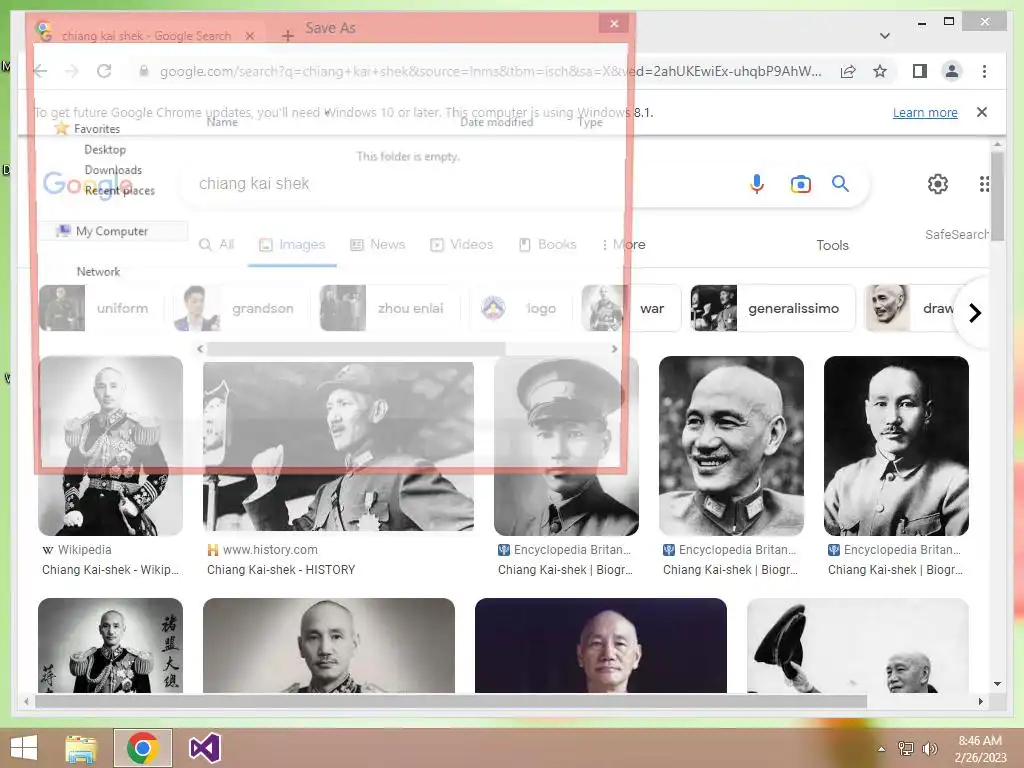Dismiss the Chrome update notification bar
The width and height of the screenshot is (1024, 768).
click(x=982, y=112)
